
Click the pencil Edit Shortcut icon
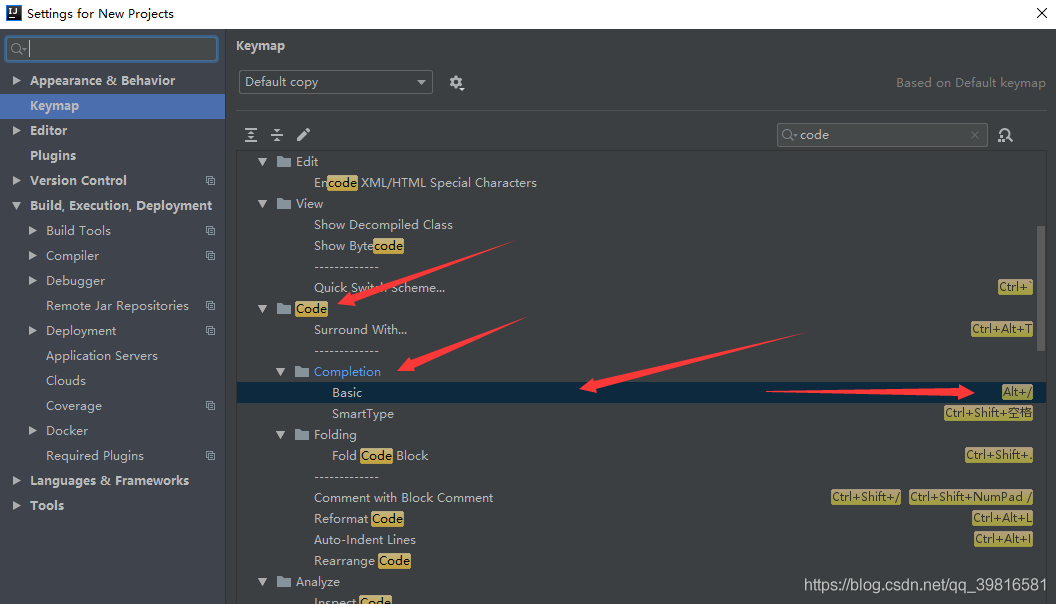(303, 135)
